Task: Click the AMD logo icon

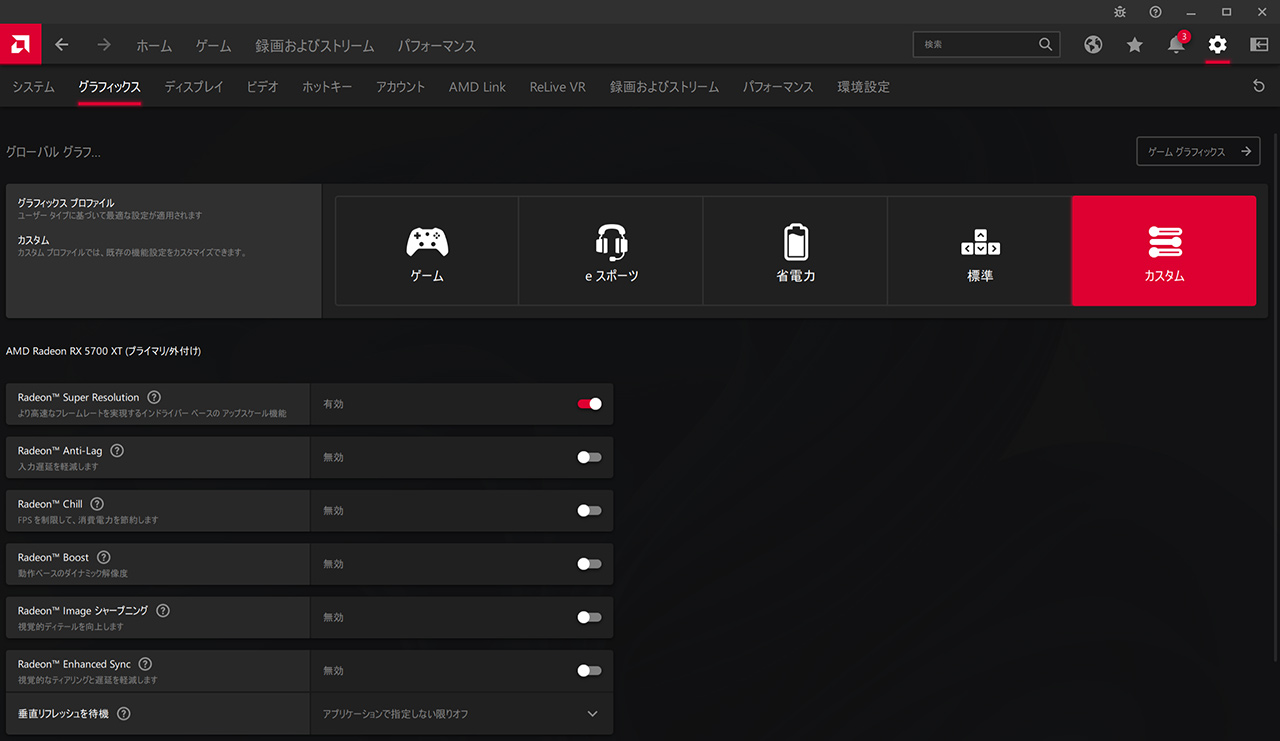Action: pos(19,45)
